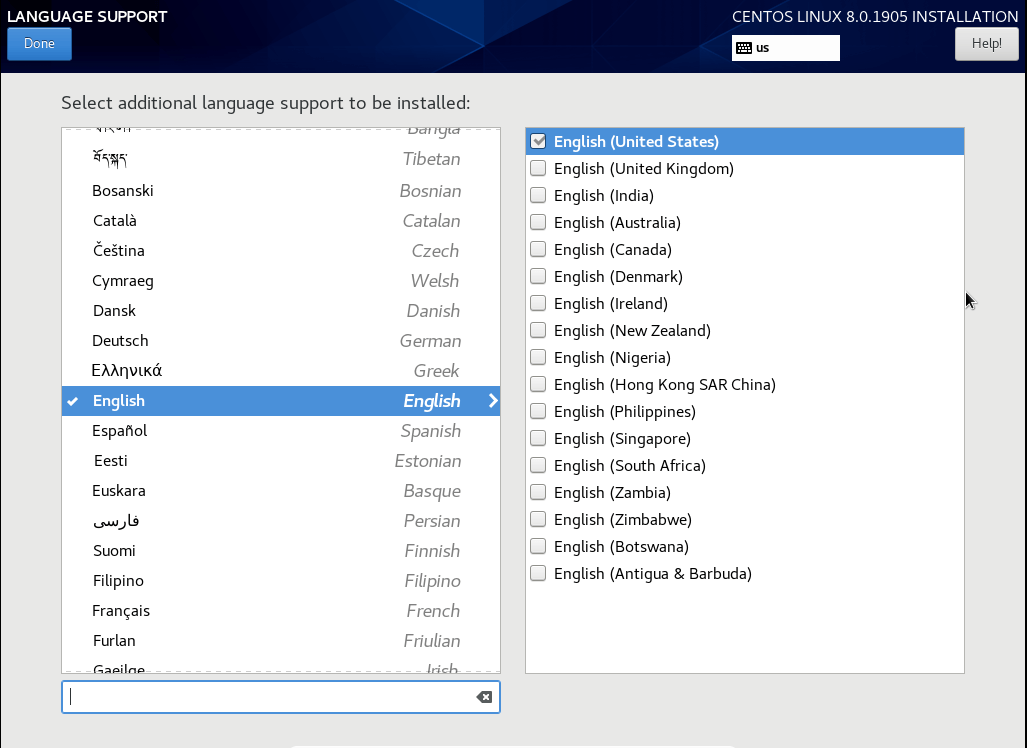
Task: Click the arrow chevron on the English row
Action: [x=493, y=401]
